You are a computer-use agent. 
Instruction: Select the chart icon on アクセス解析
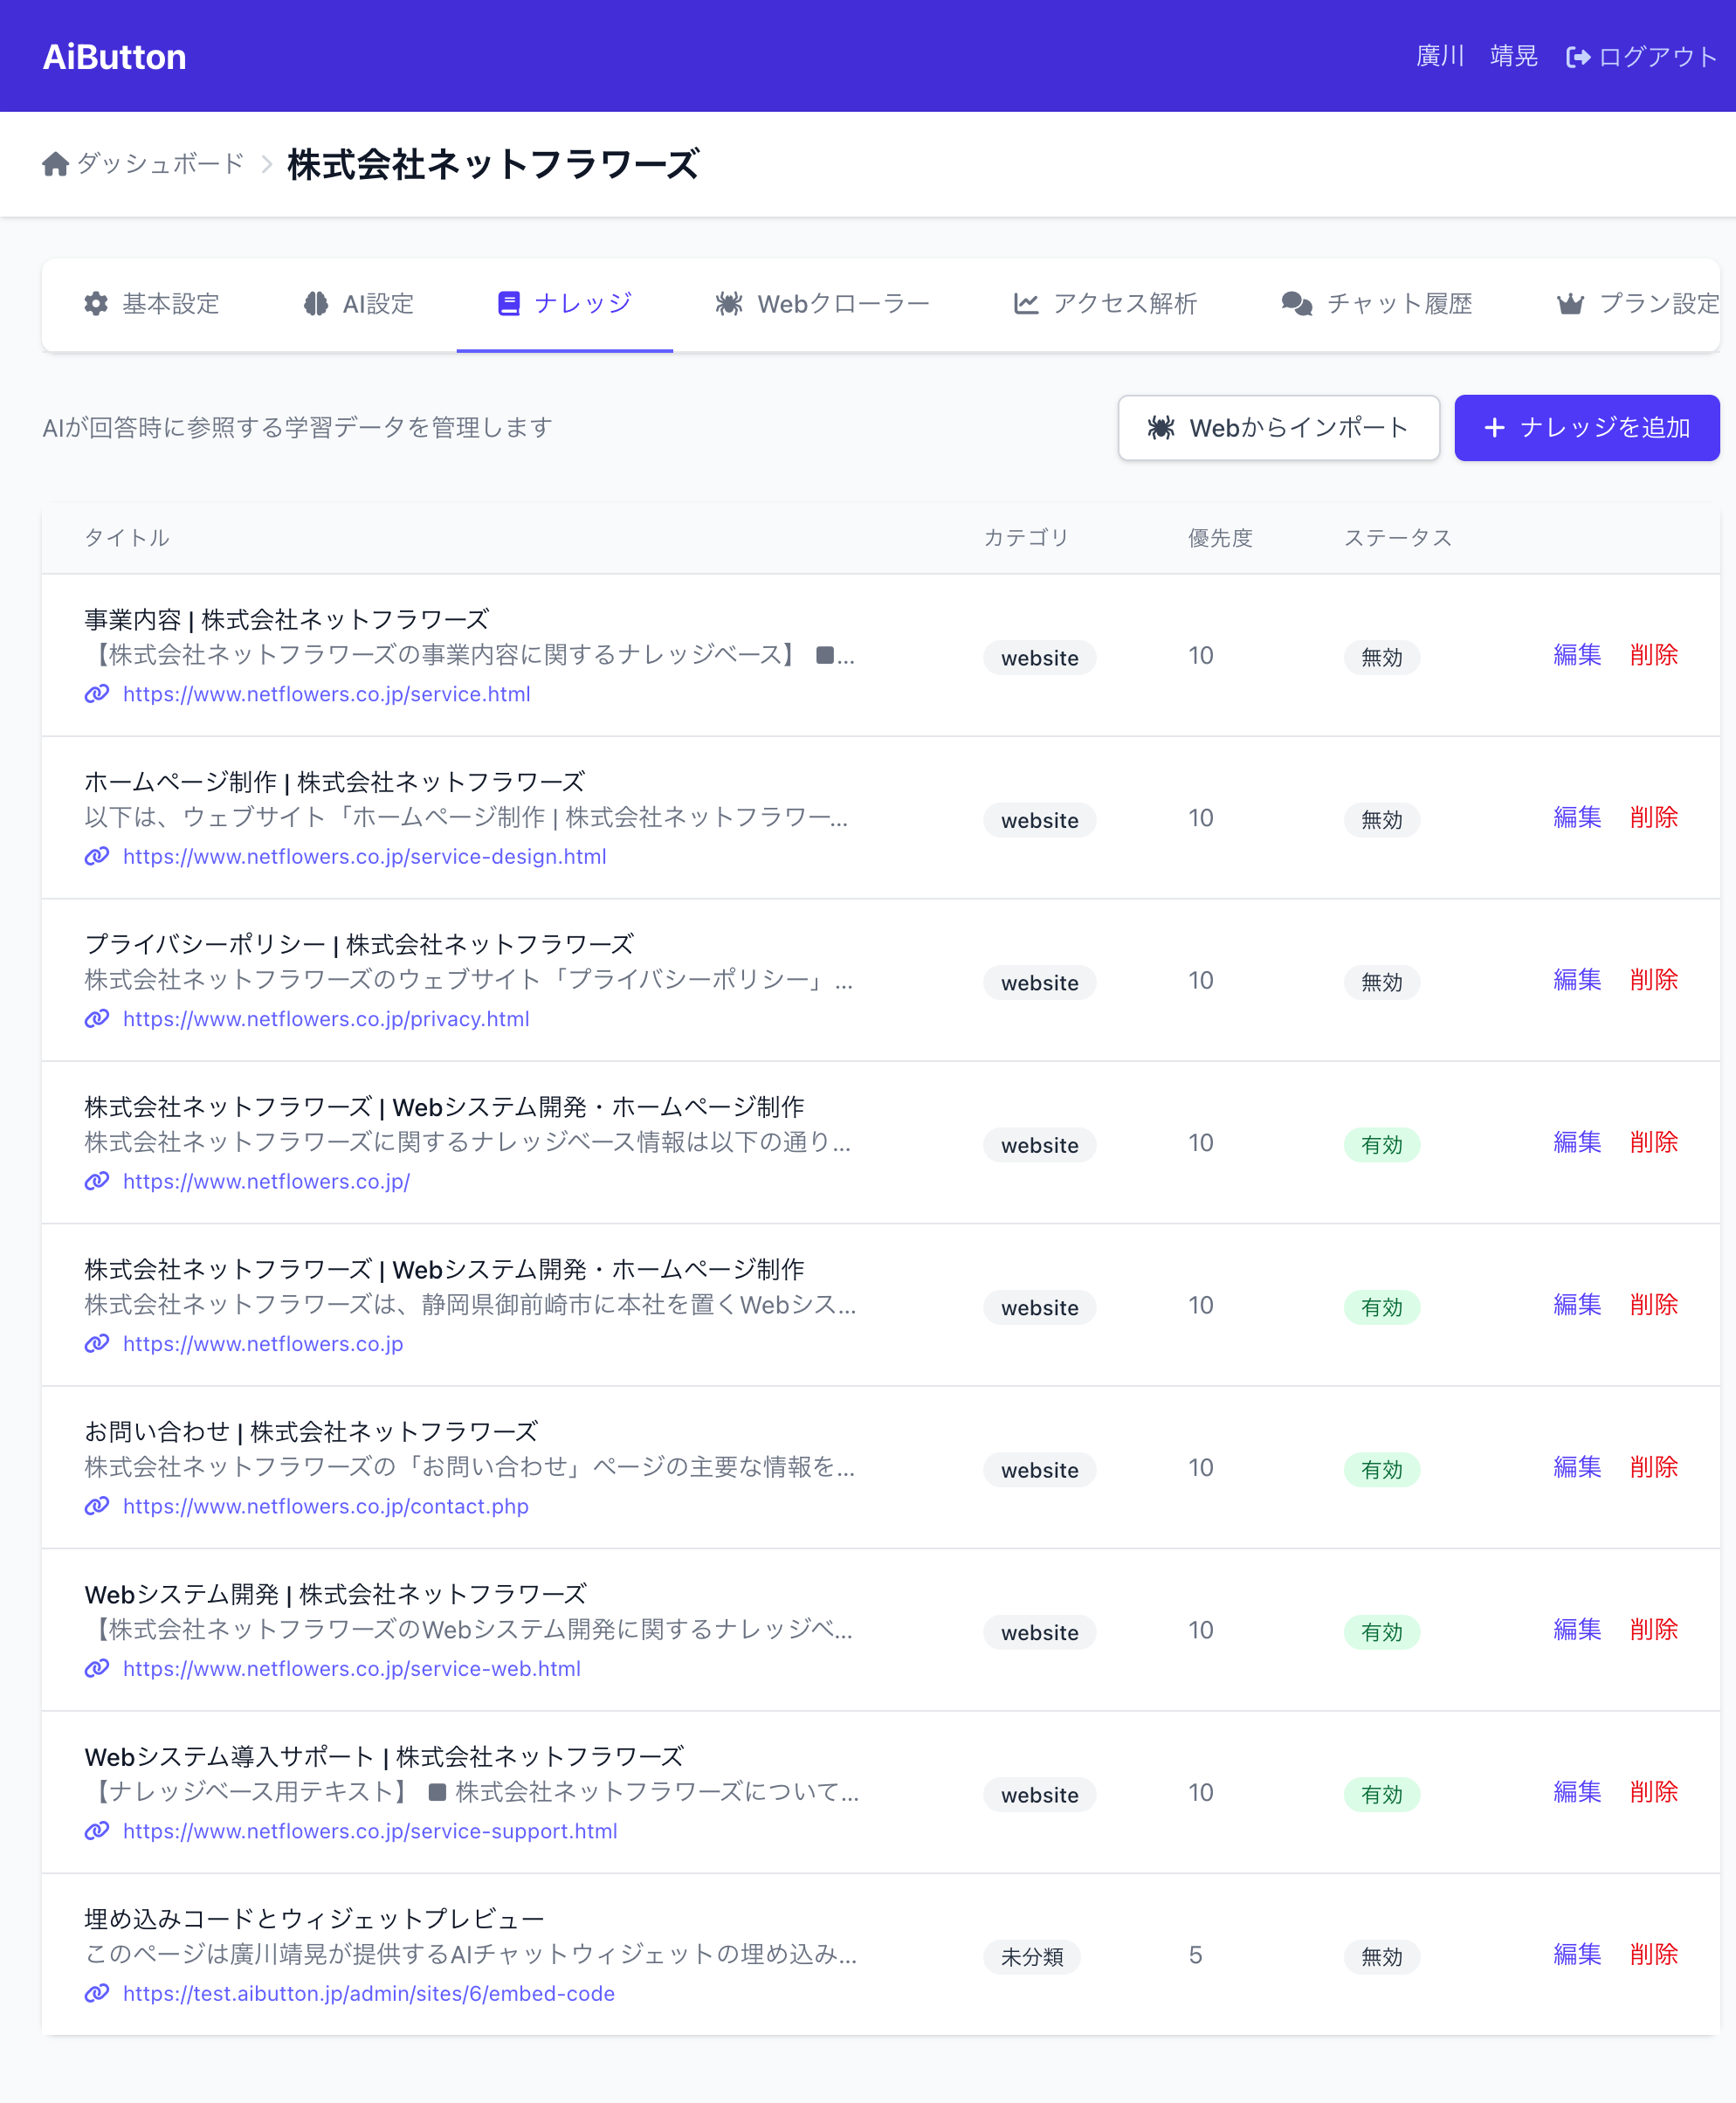coord(1025,304)
